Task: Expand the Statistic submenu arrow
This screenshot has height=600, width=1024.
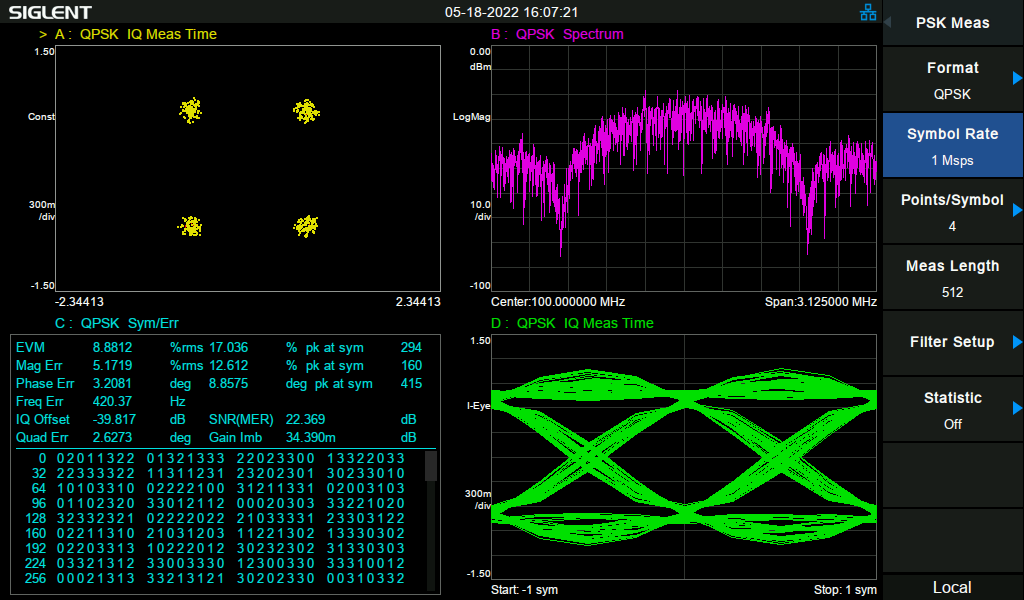Action: point(1017,408)
